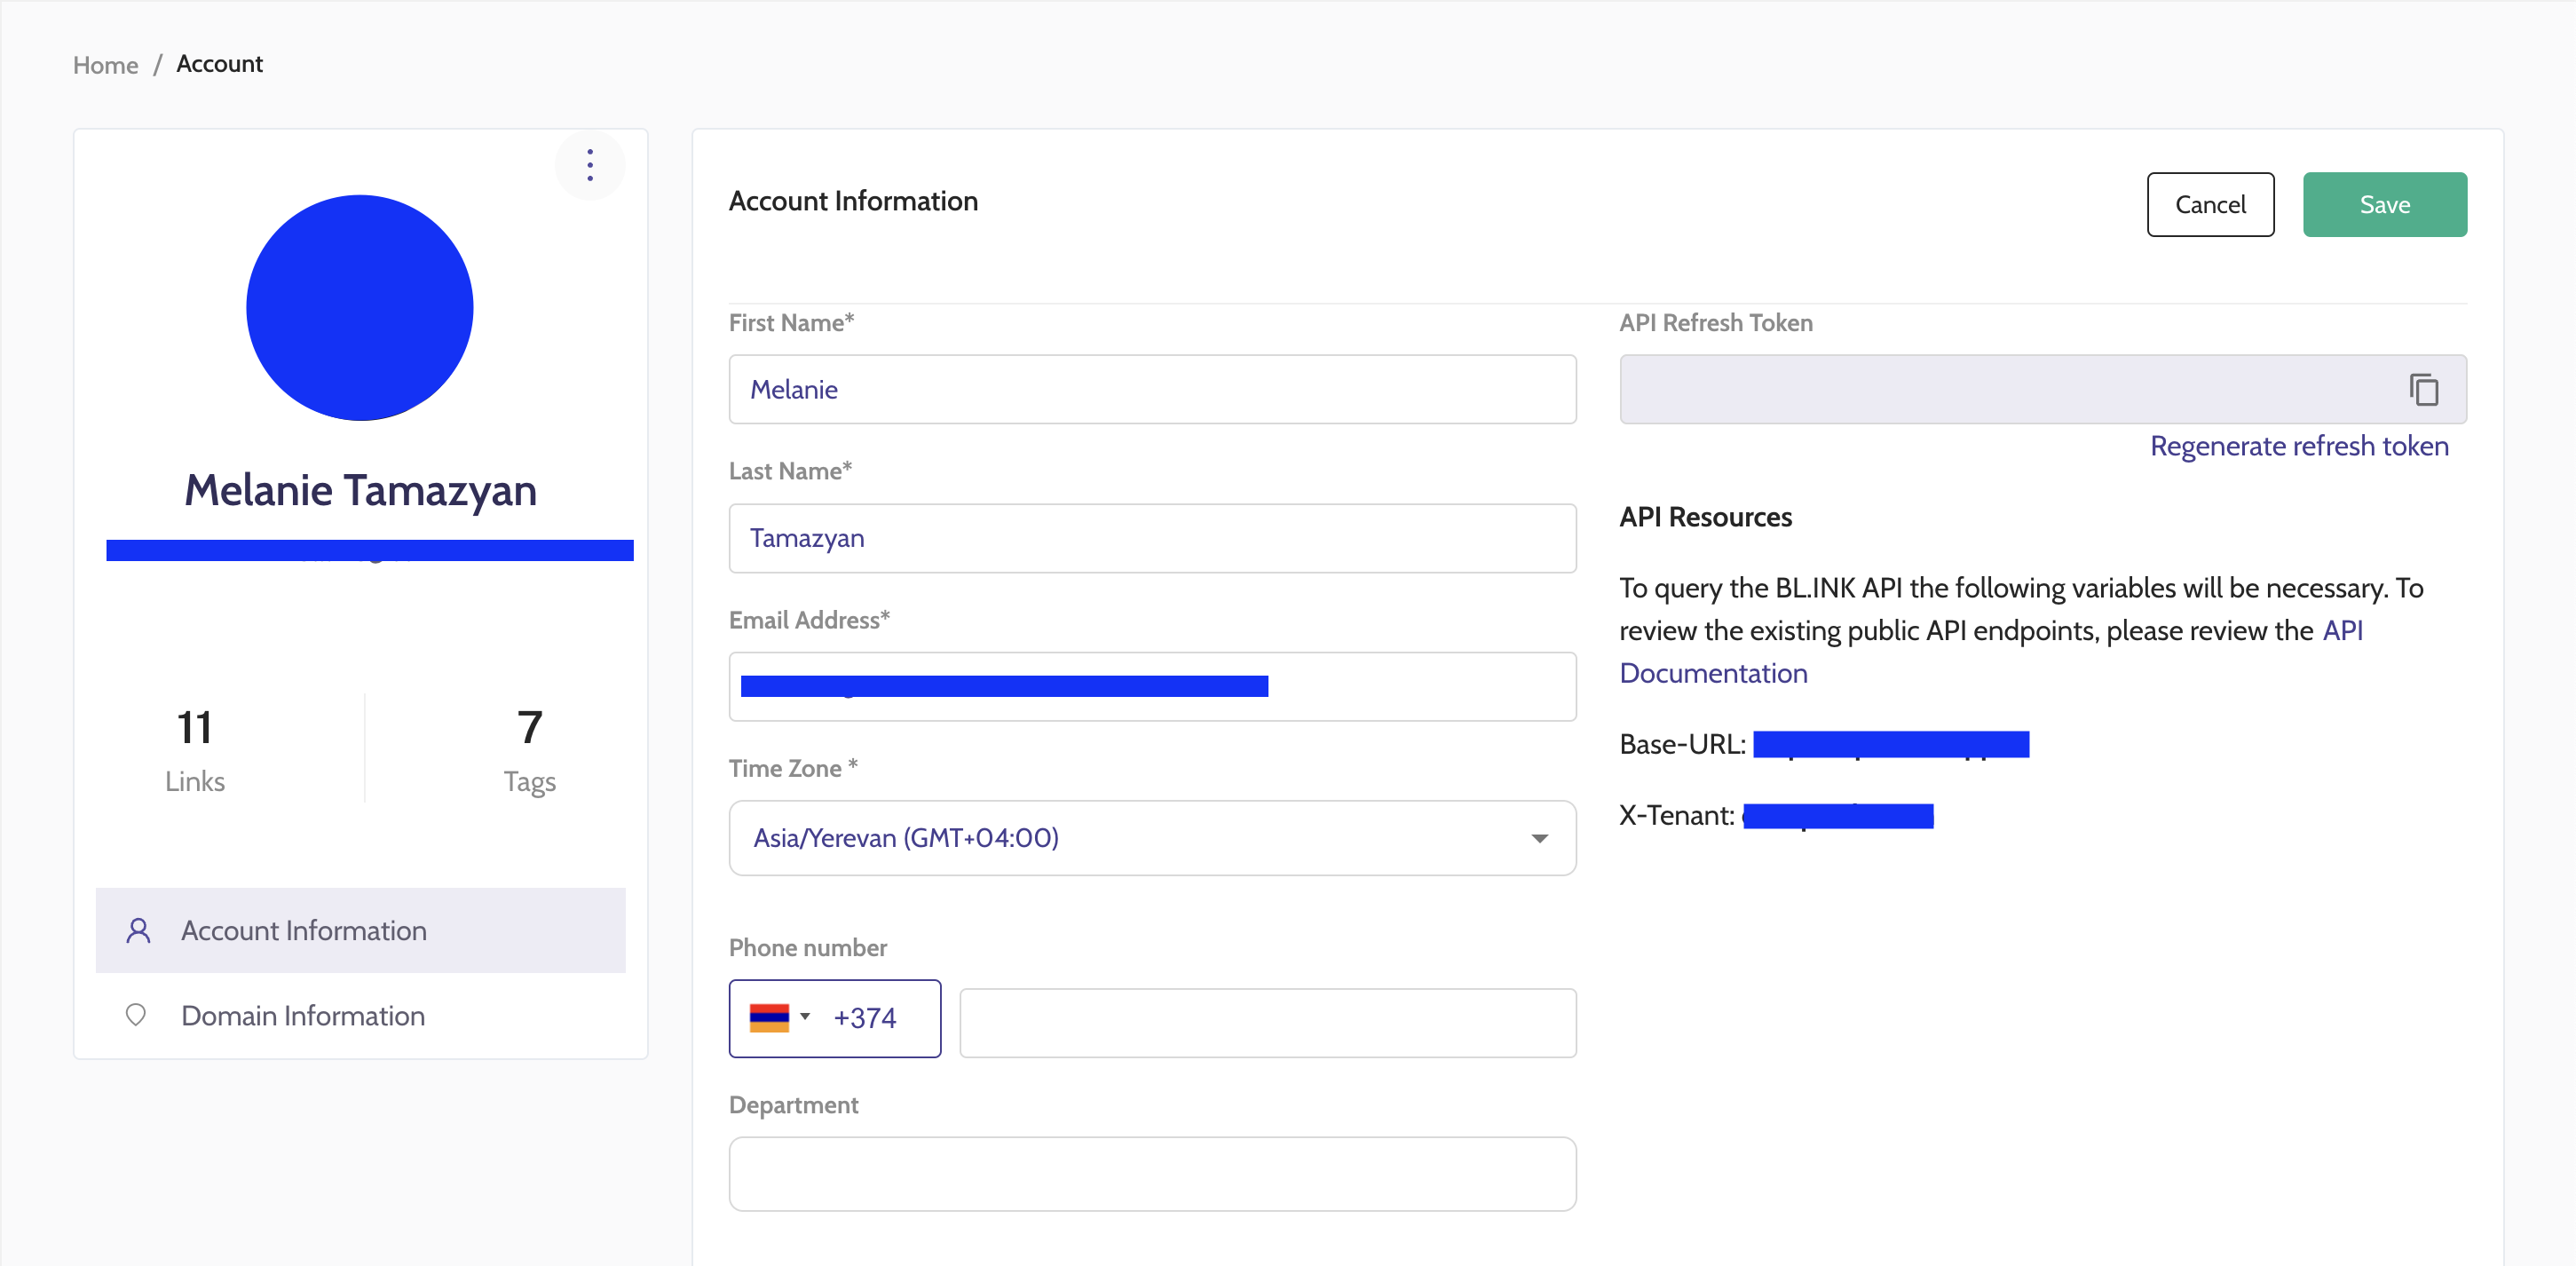This screenshot has width=2576, height=1266.
Task: Select Account Information in sidebar
Action: (x=303, y=931)
